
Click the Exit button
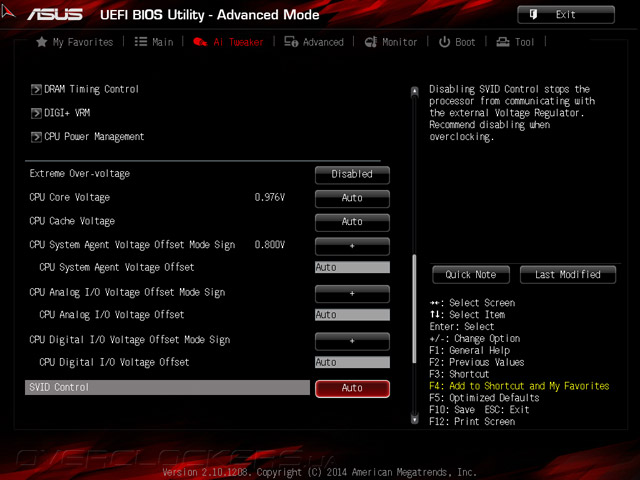566,15
